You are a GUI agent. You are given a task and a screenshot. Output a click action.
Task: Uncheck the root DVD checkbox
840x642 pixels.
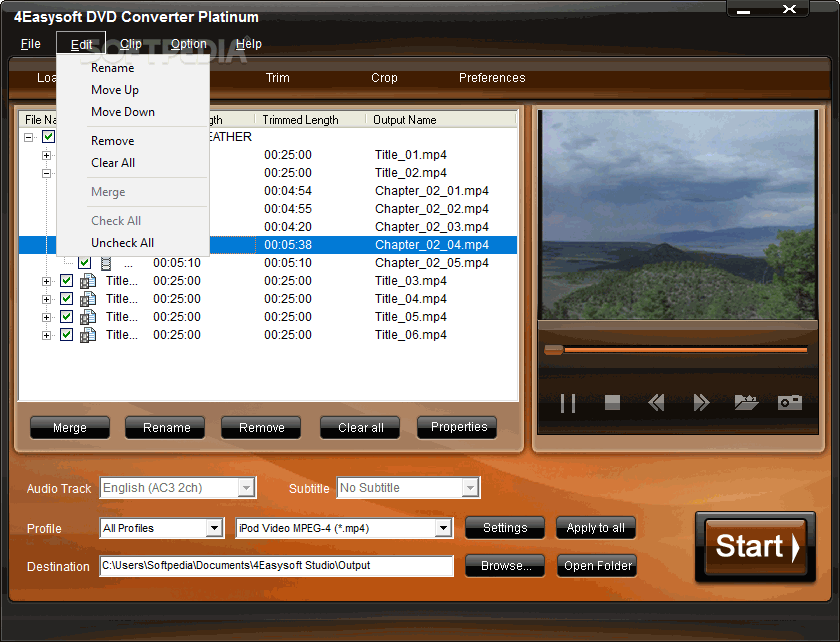click(x=48, y=137)
